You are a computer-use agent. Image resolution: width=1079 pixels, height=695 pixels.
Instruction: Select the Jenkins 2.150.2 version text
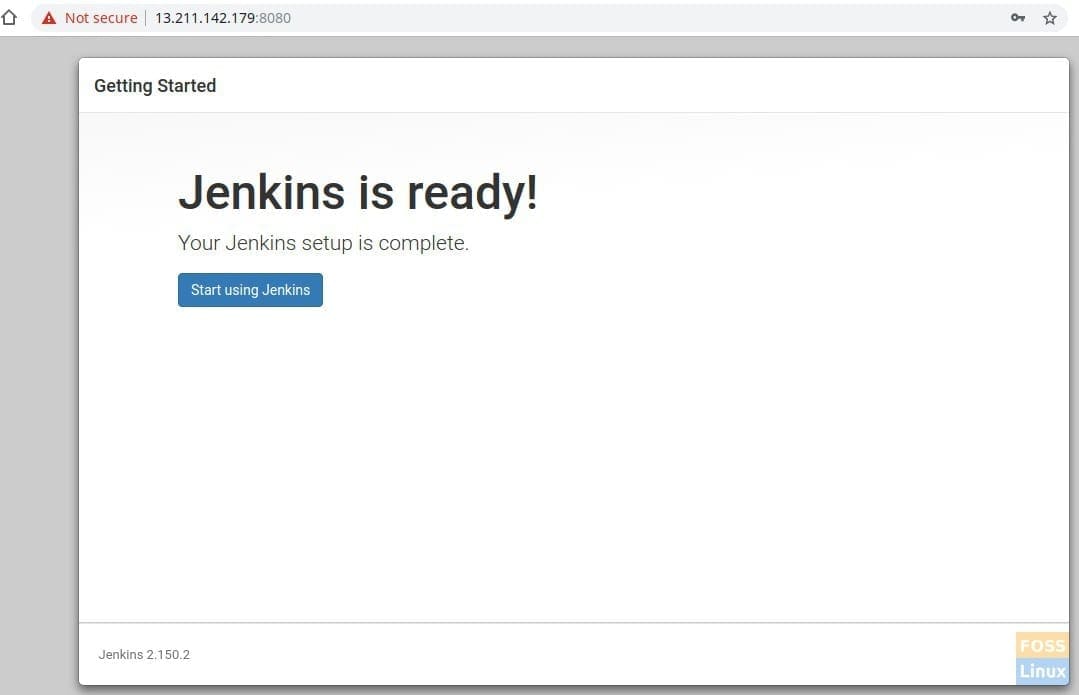pyautogui.click(x=144, y=654)
